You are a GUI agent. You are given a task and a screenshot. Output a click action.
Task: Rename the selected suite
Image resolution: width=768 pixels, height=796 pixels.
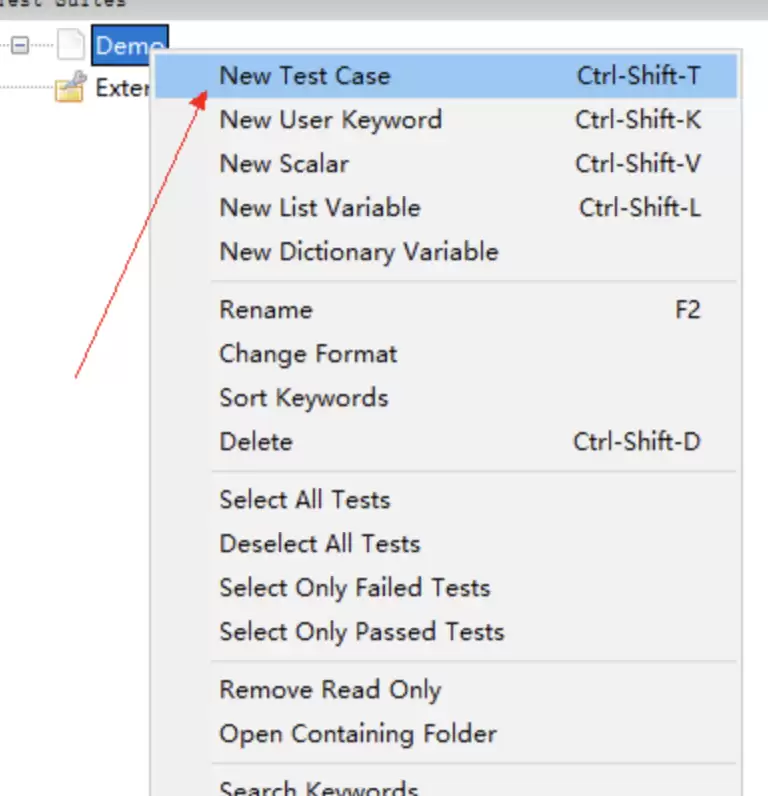(446, 310)
